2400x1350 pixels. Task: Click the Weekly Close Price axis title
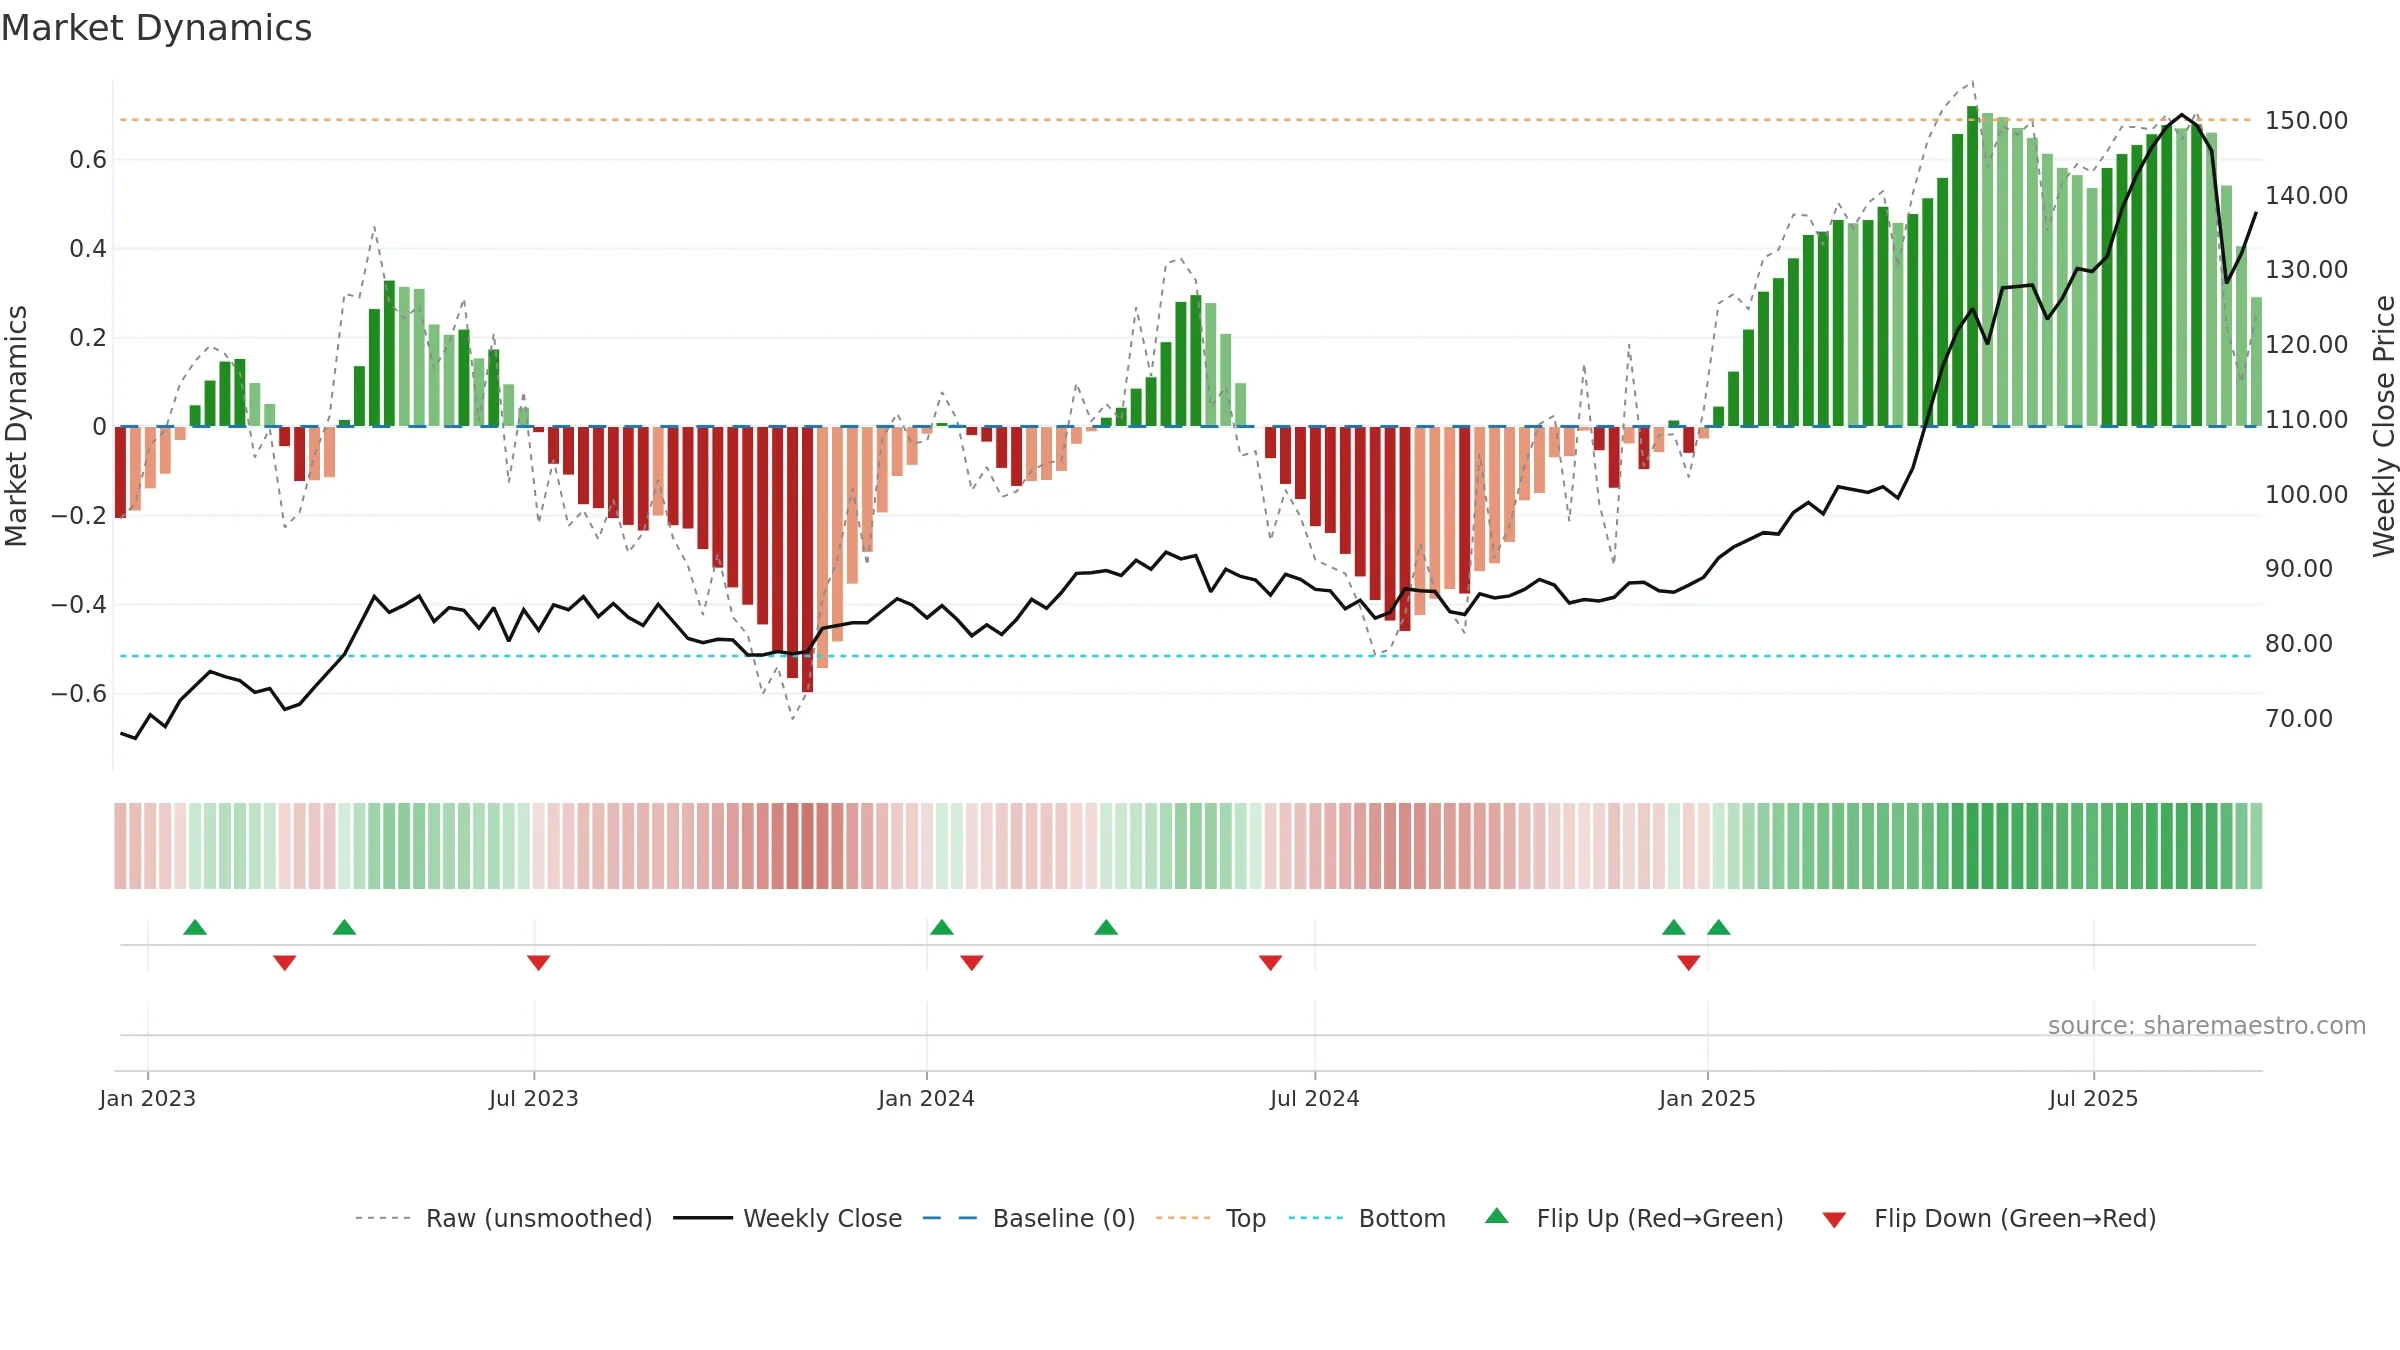click(x=2384, y=426)
